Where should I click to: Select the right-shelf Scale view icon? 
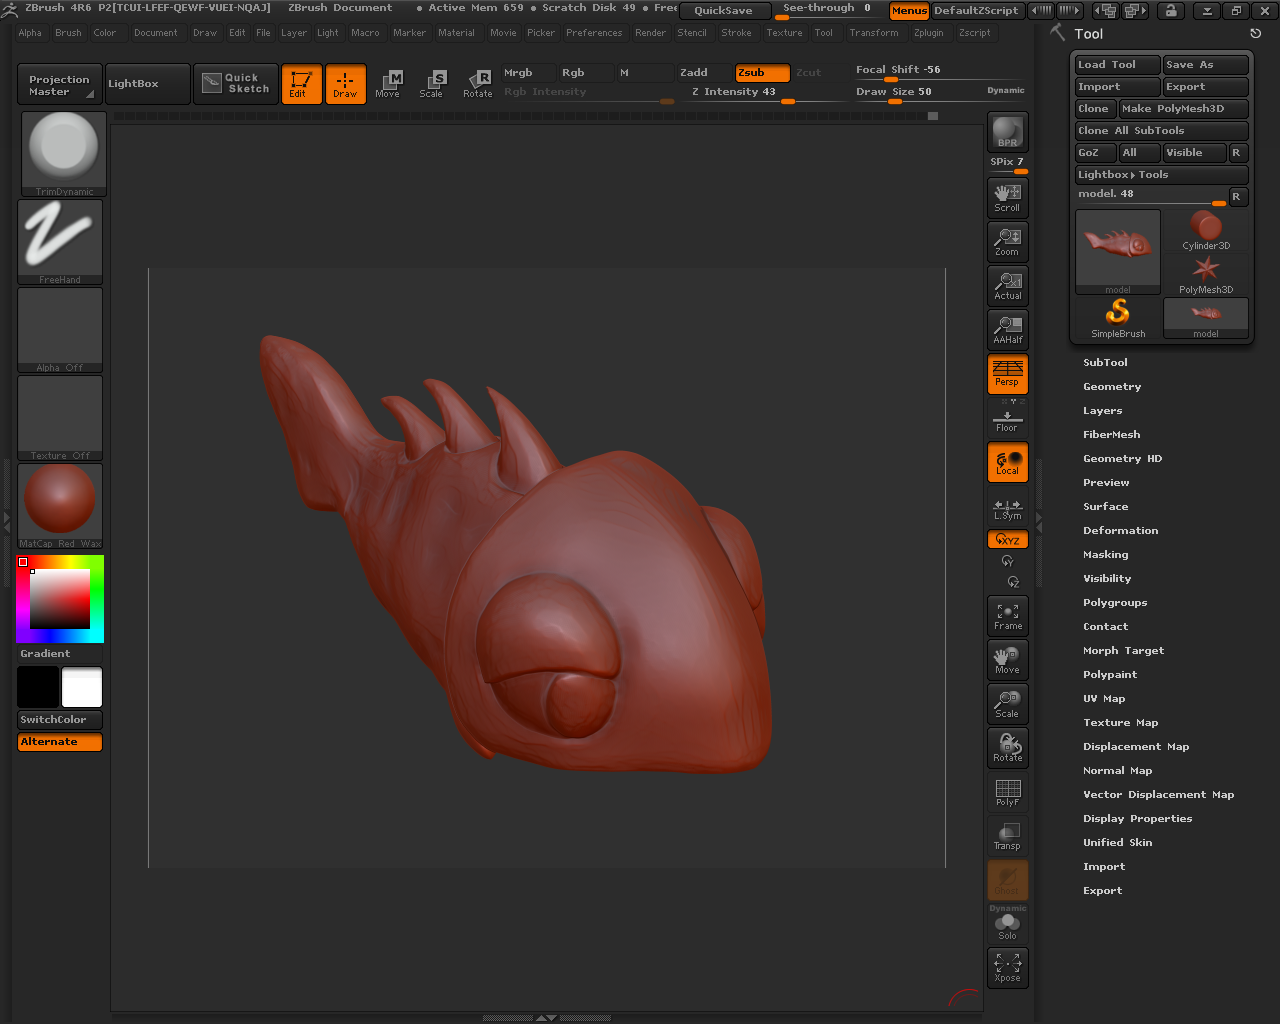[x=1007, y=704]
